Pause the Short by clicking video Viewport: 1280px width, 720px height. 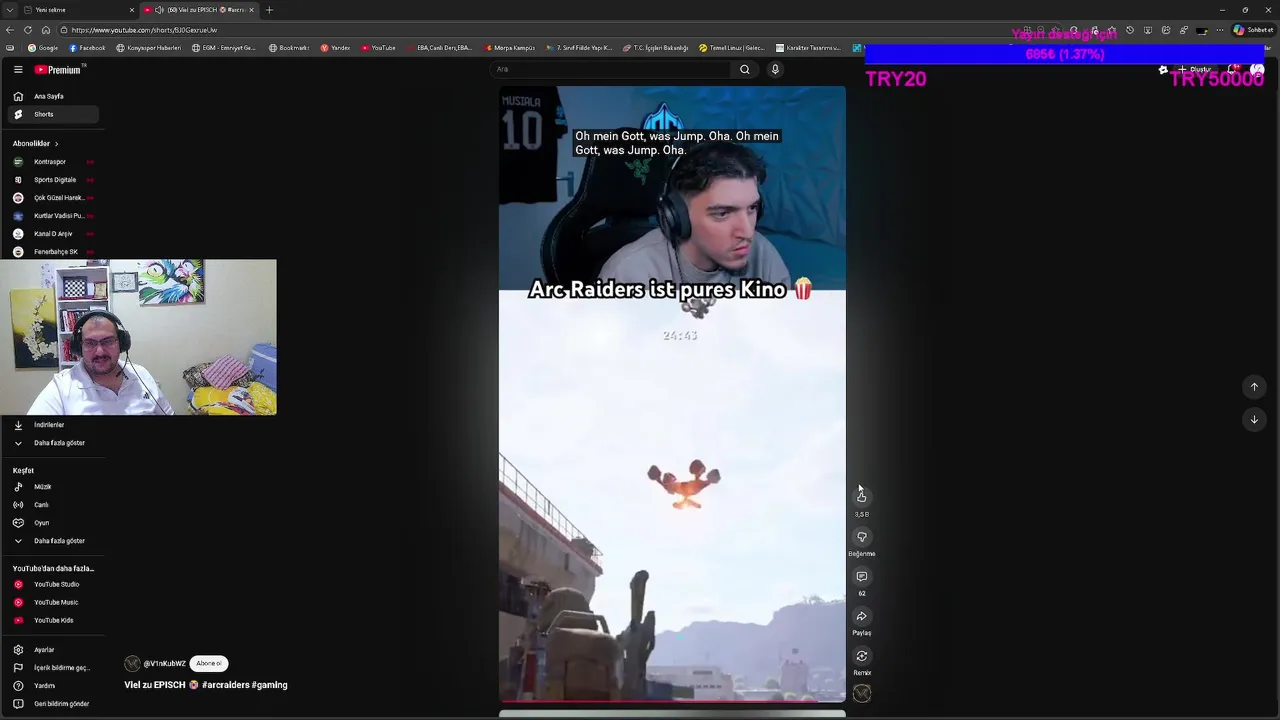672,394
